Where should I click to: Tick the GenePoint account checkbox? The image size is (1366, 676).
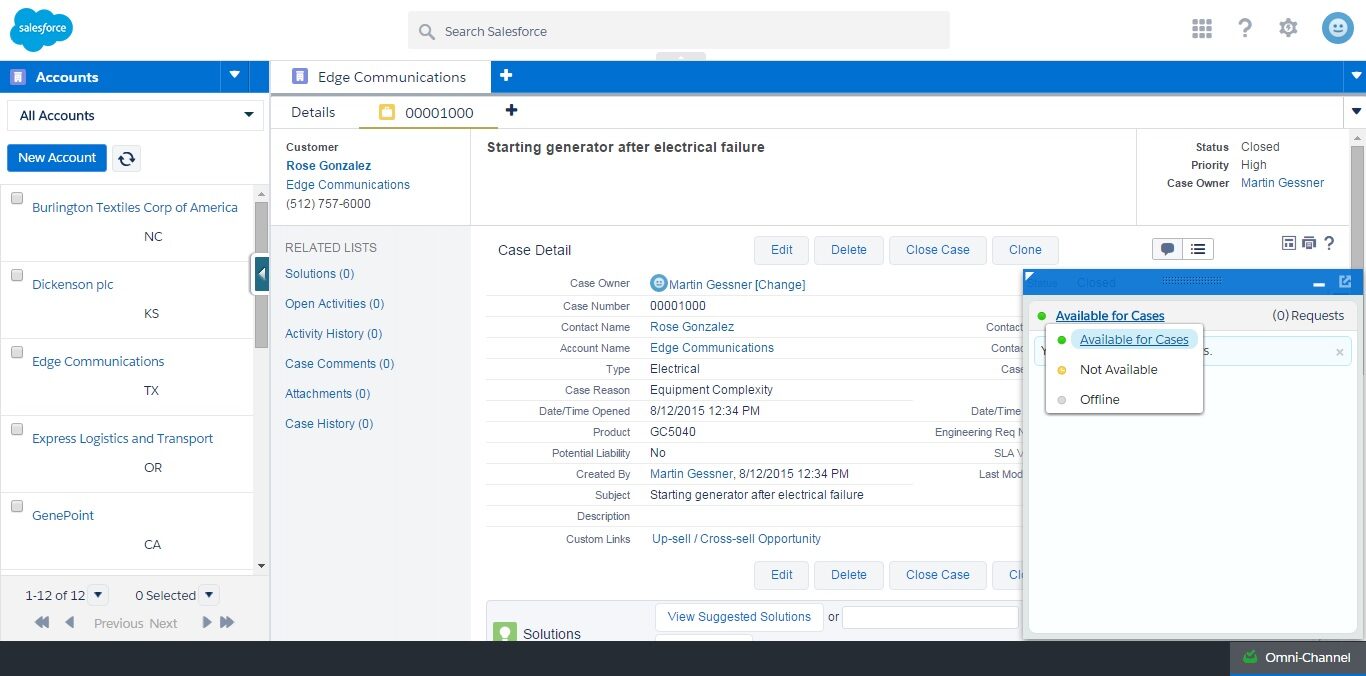(17, 506)
